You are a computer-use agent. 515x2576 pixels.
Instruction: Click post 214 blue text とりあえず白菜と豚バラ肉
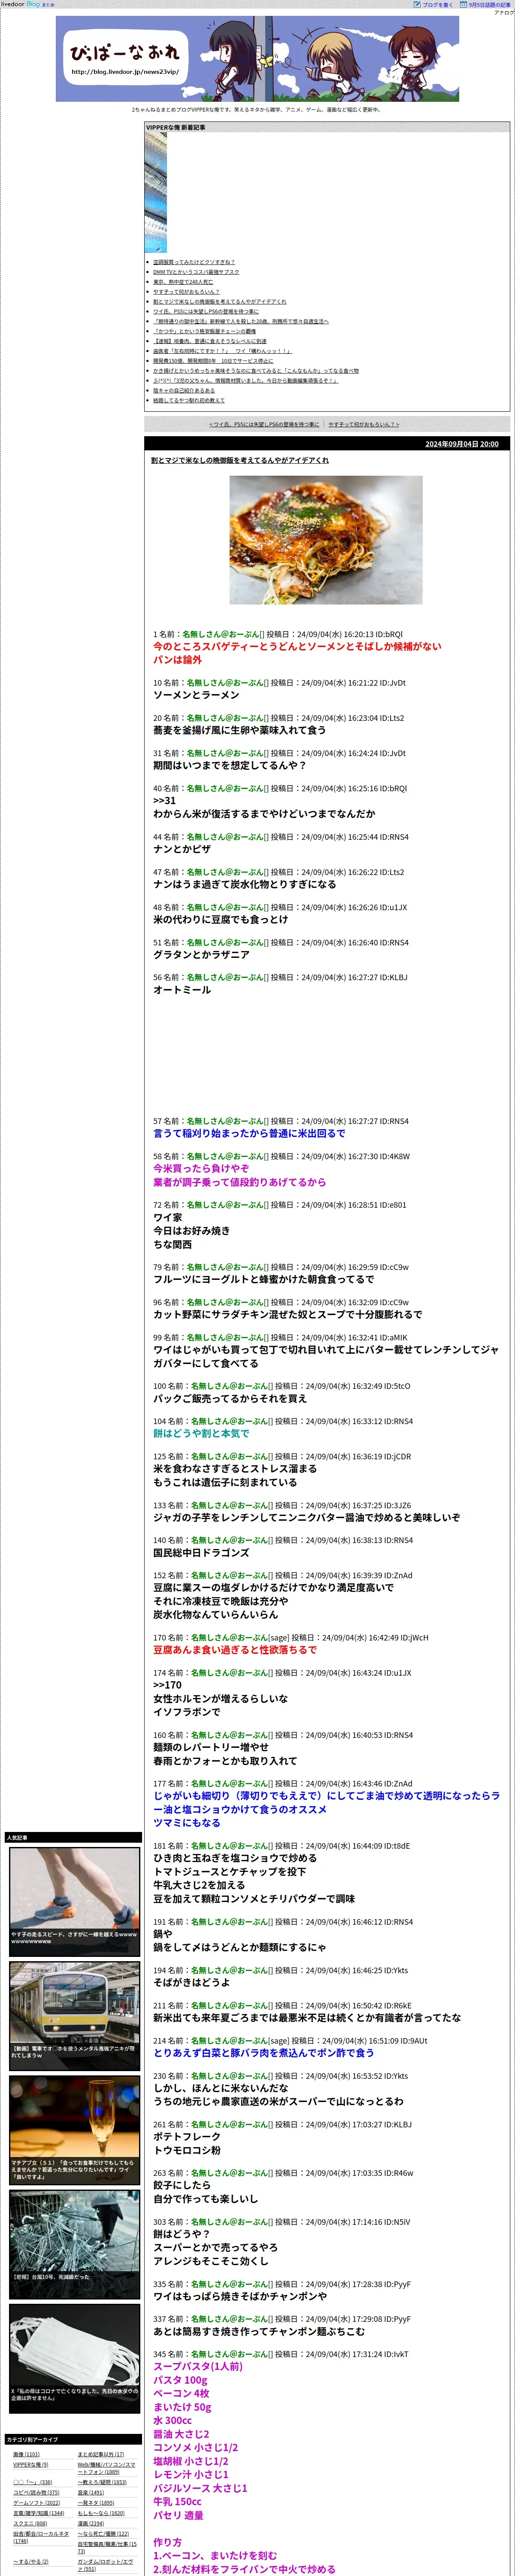[x=264, y=2053]
